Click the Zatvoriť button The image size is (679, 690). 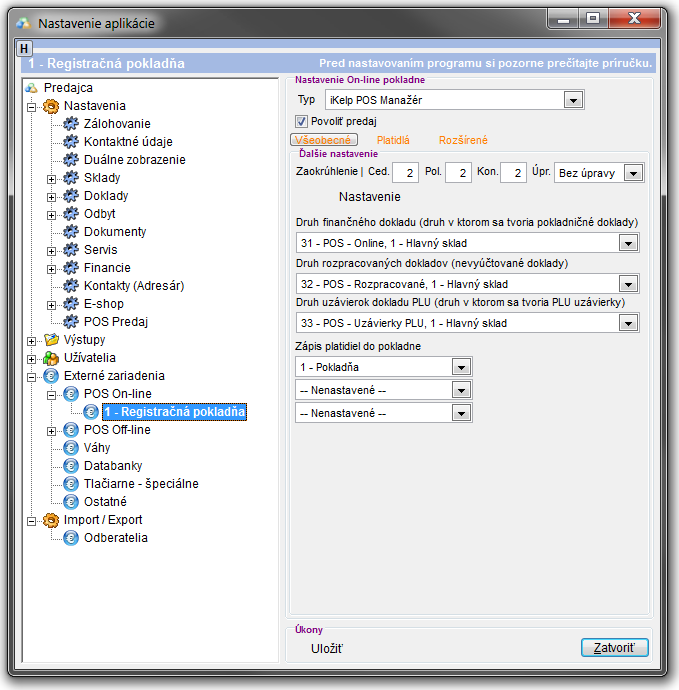pos(614,648)
